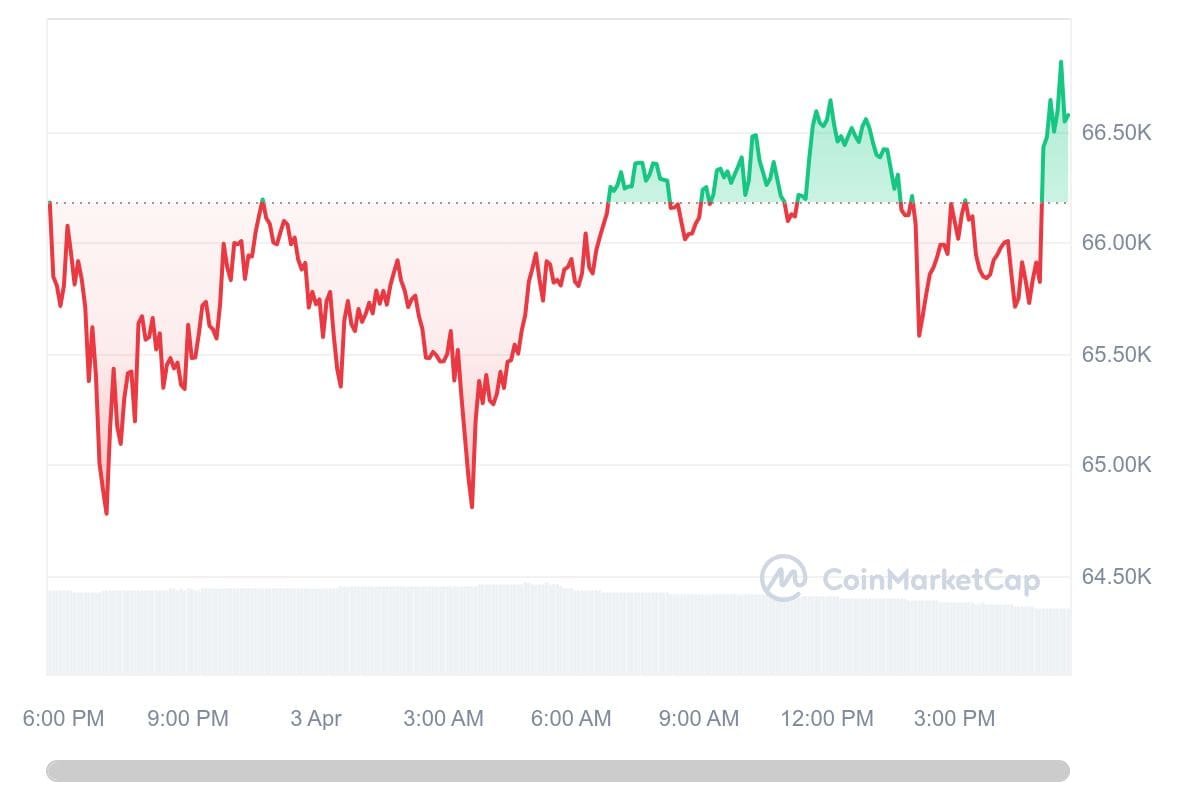Click the 65.00K price axis label

pos(1117,465)
